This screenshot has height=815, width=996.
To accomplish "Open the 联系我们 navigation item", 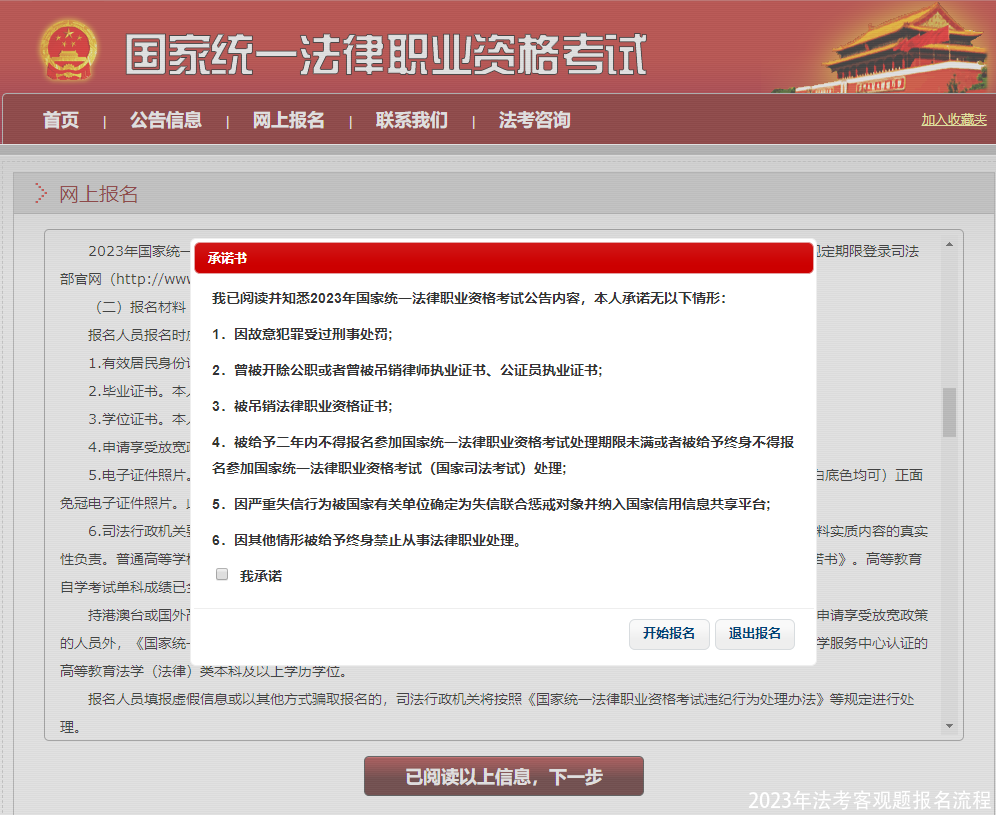I will (x=412, y=120).
